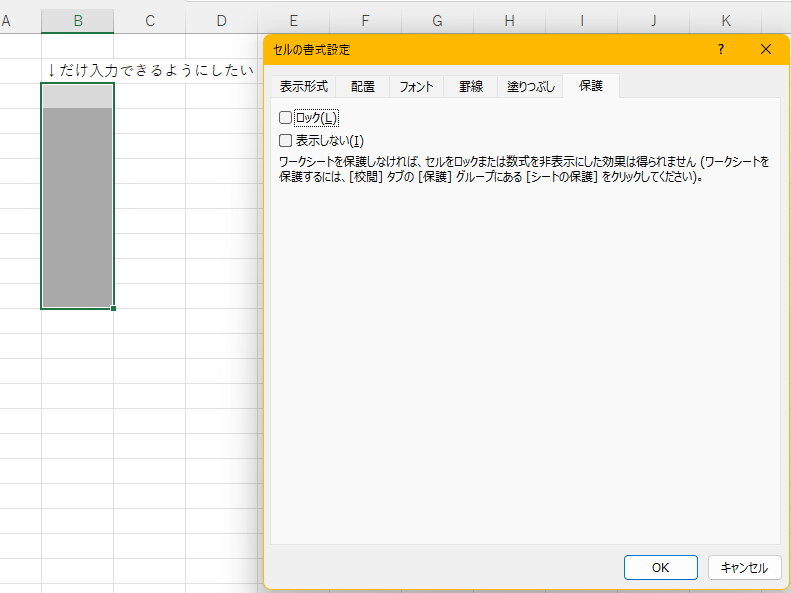791x593 pixels.
Task: Select column J header
Action: click(654, 21)
